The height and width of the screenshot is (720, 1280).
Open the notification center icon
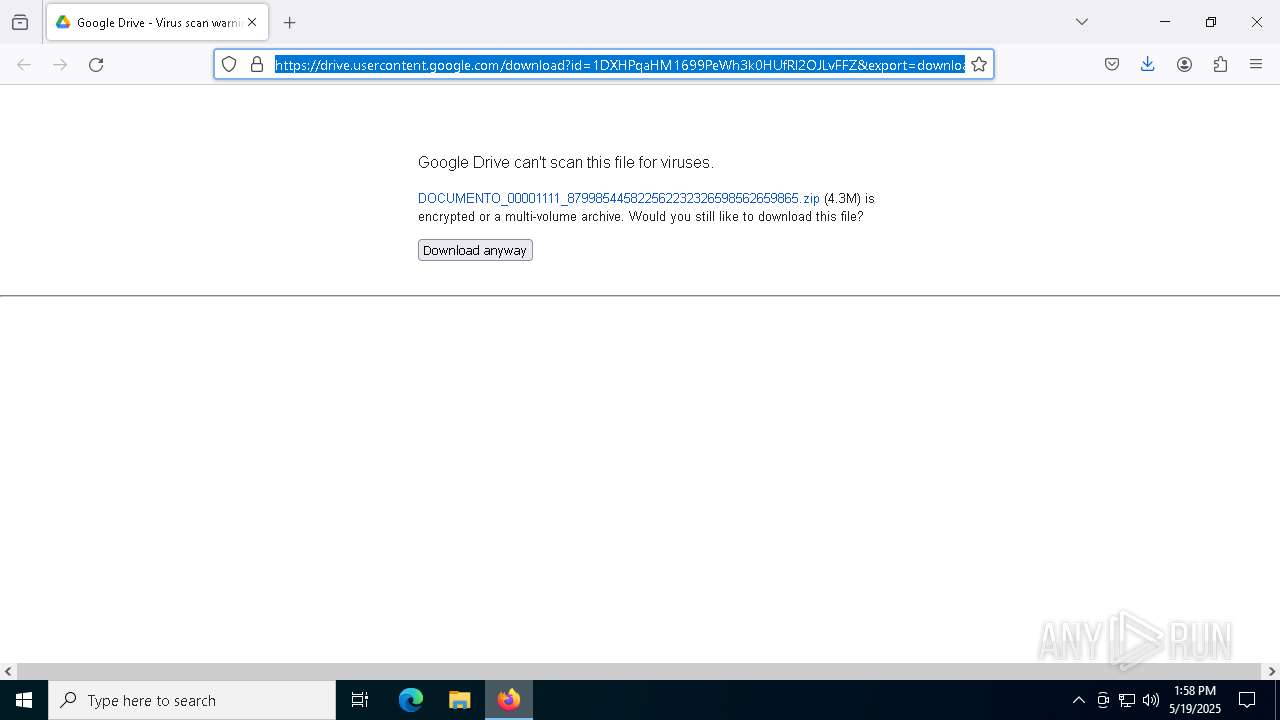tap(1247, 700)
